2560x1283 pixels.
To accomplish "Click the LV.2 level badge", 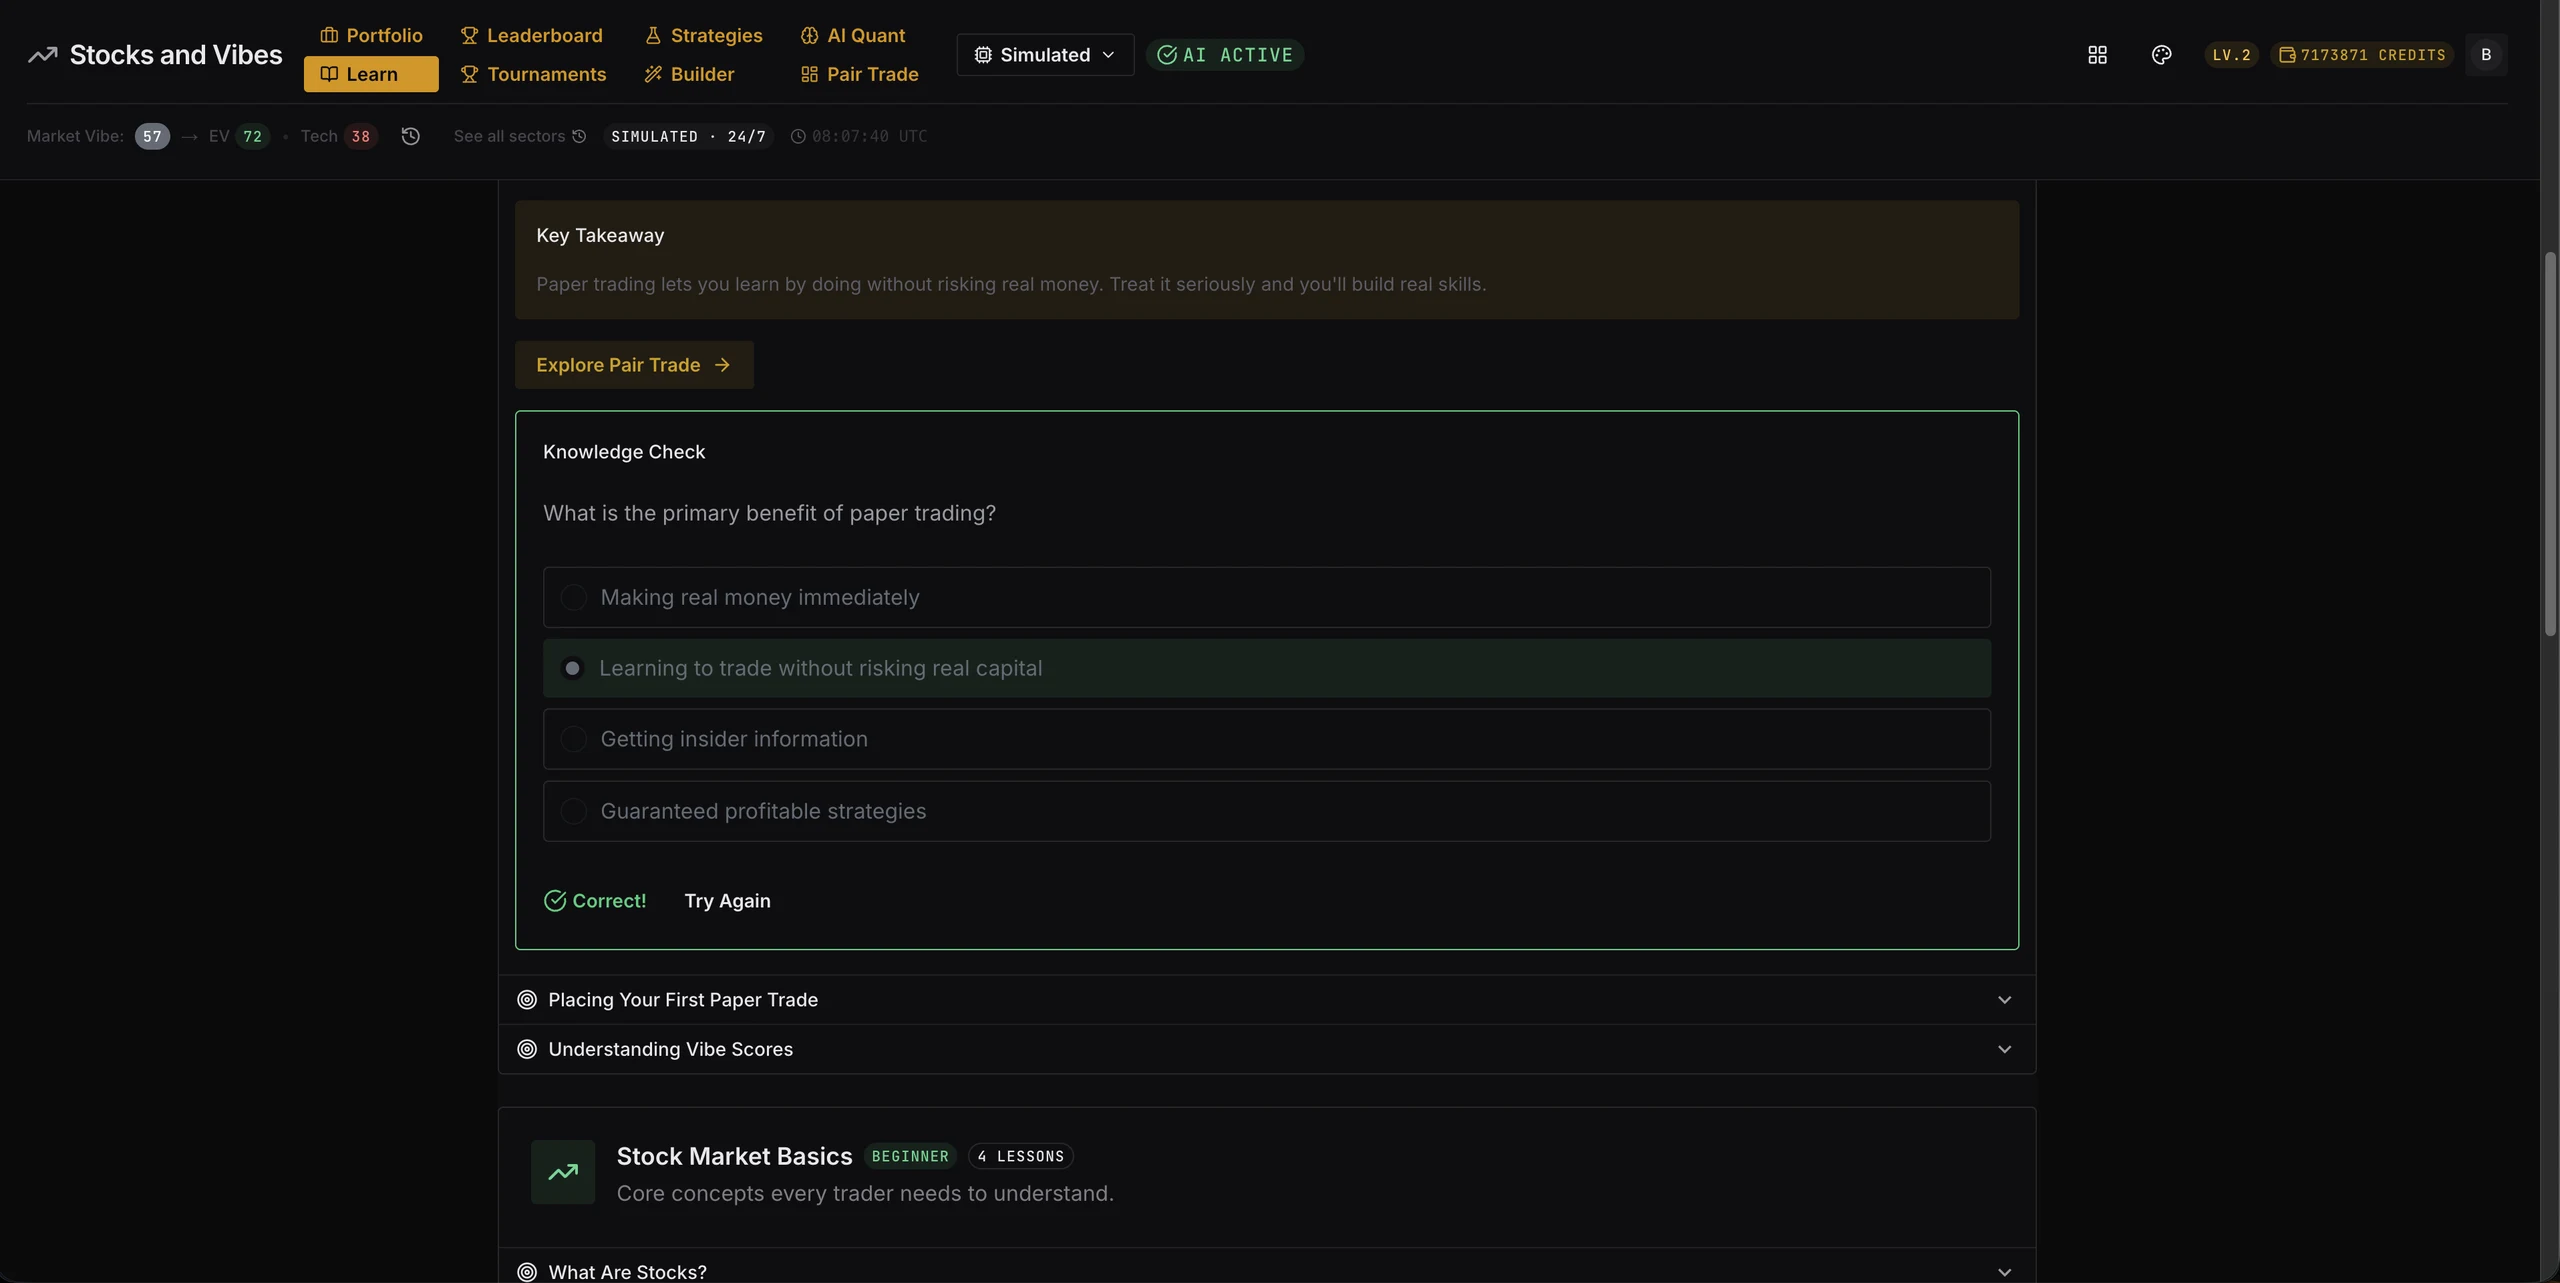I will click(x=2231, y=55).
